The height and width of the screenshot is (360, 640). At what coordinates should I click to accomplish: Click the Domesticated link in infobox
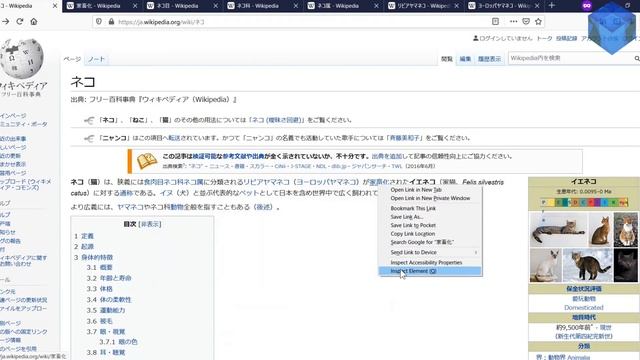pos(584,307)
